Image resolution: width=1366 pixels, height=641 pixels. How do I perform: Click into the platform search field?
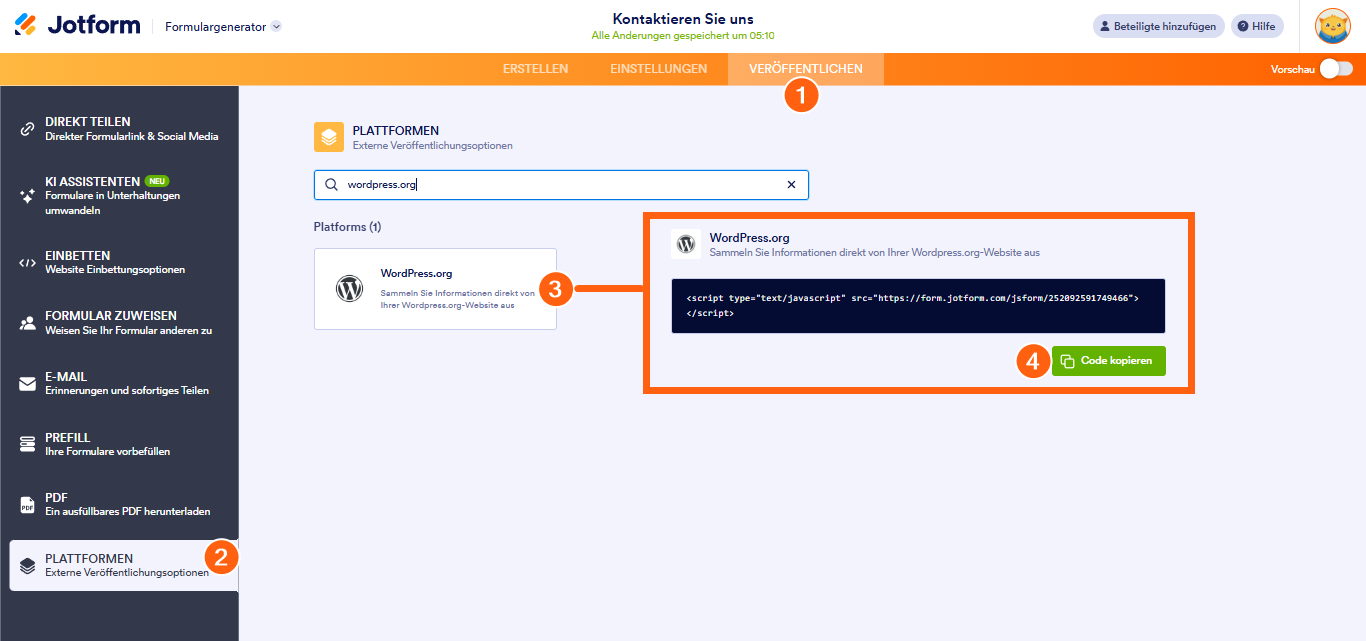[561, 184]
